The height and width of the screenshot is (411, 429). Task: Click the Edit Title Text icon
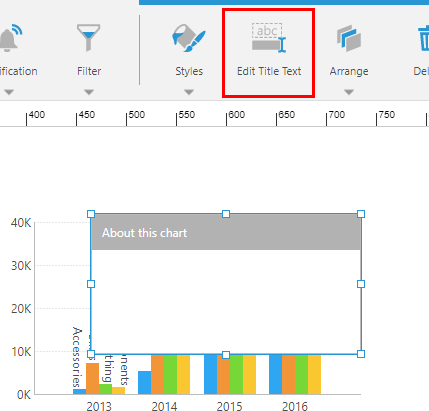269,38
